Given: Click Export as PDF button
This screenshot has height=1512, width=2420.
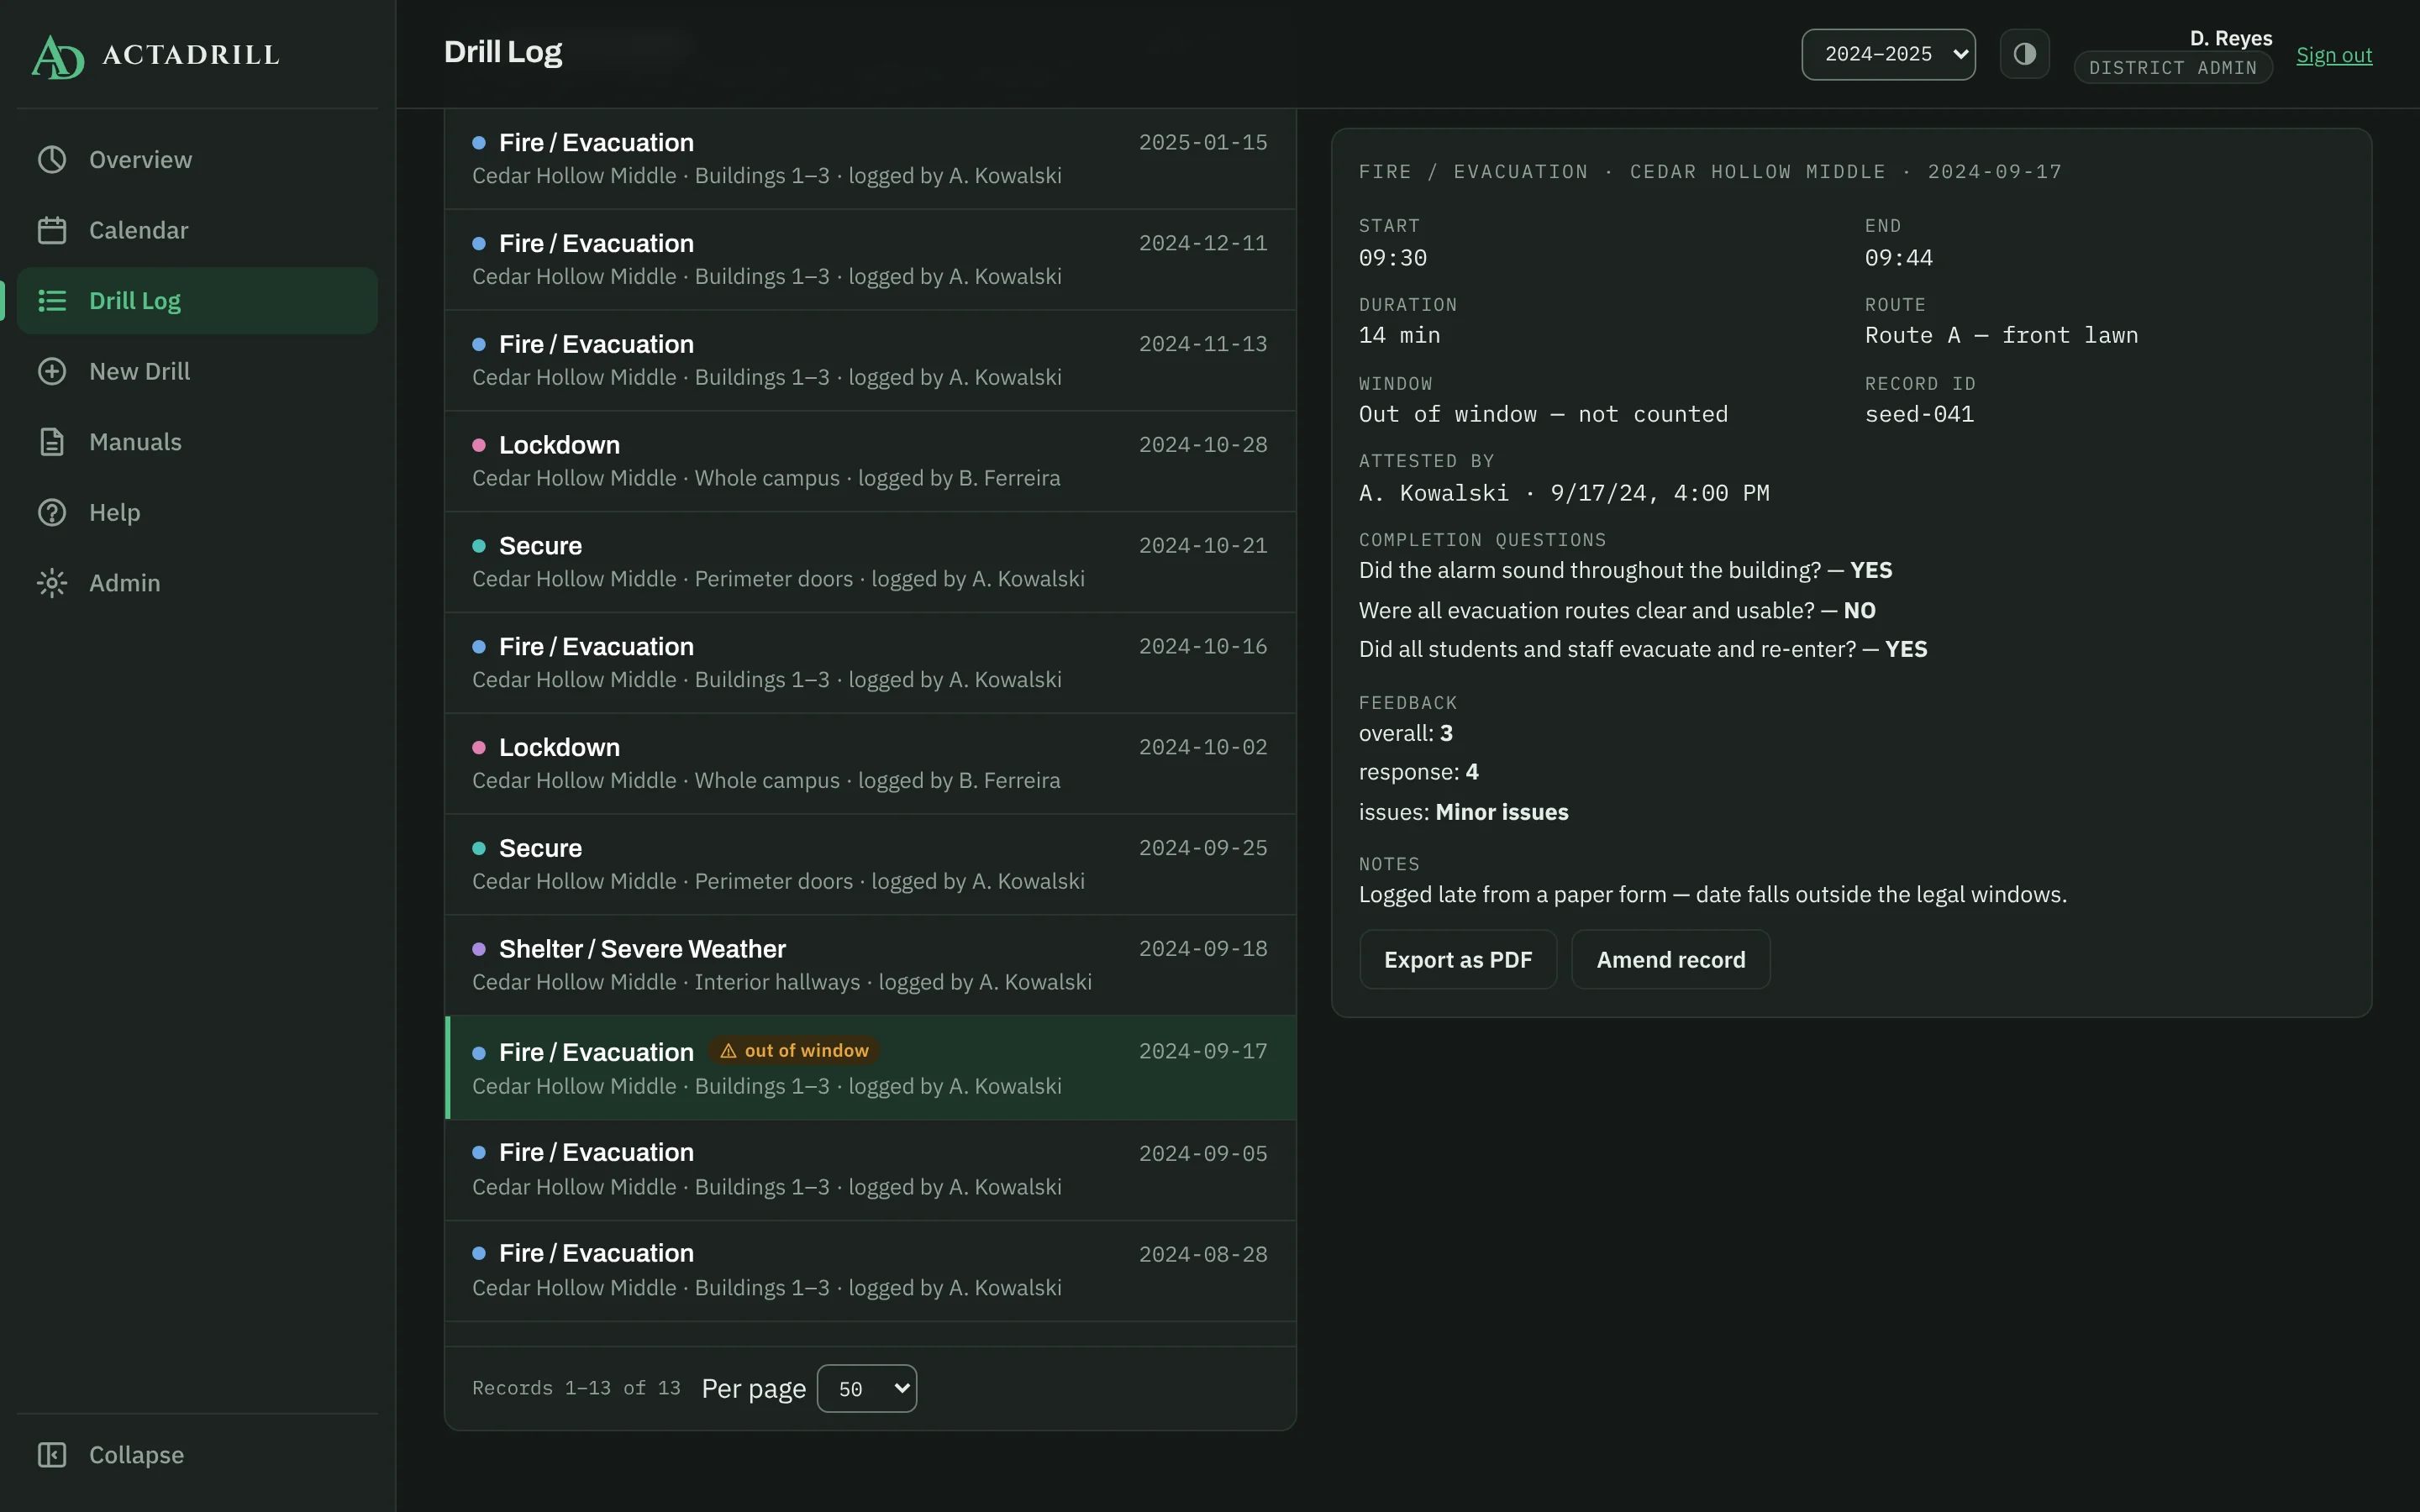Looking at the screenshot, I should coord(1458,960).
